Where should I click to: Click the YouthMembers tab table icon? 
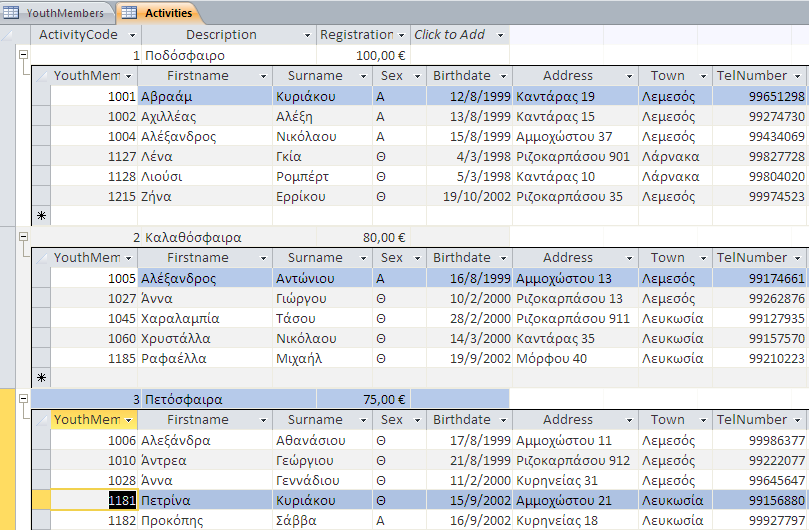coord(11,13)
